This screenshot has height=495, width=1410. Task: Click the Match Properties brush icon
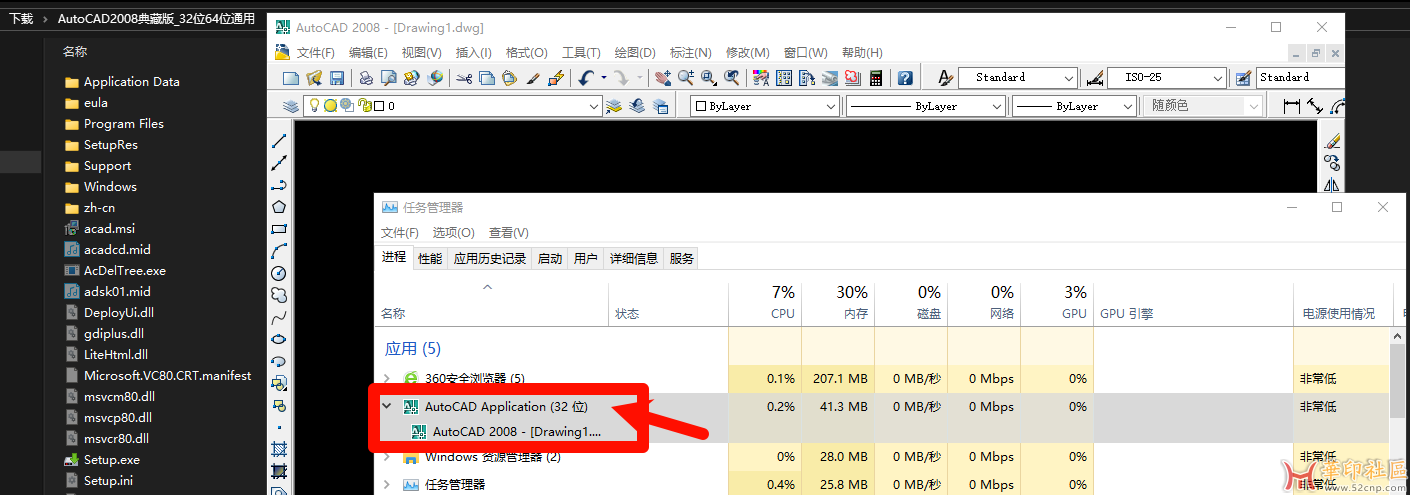click(533, 77)
